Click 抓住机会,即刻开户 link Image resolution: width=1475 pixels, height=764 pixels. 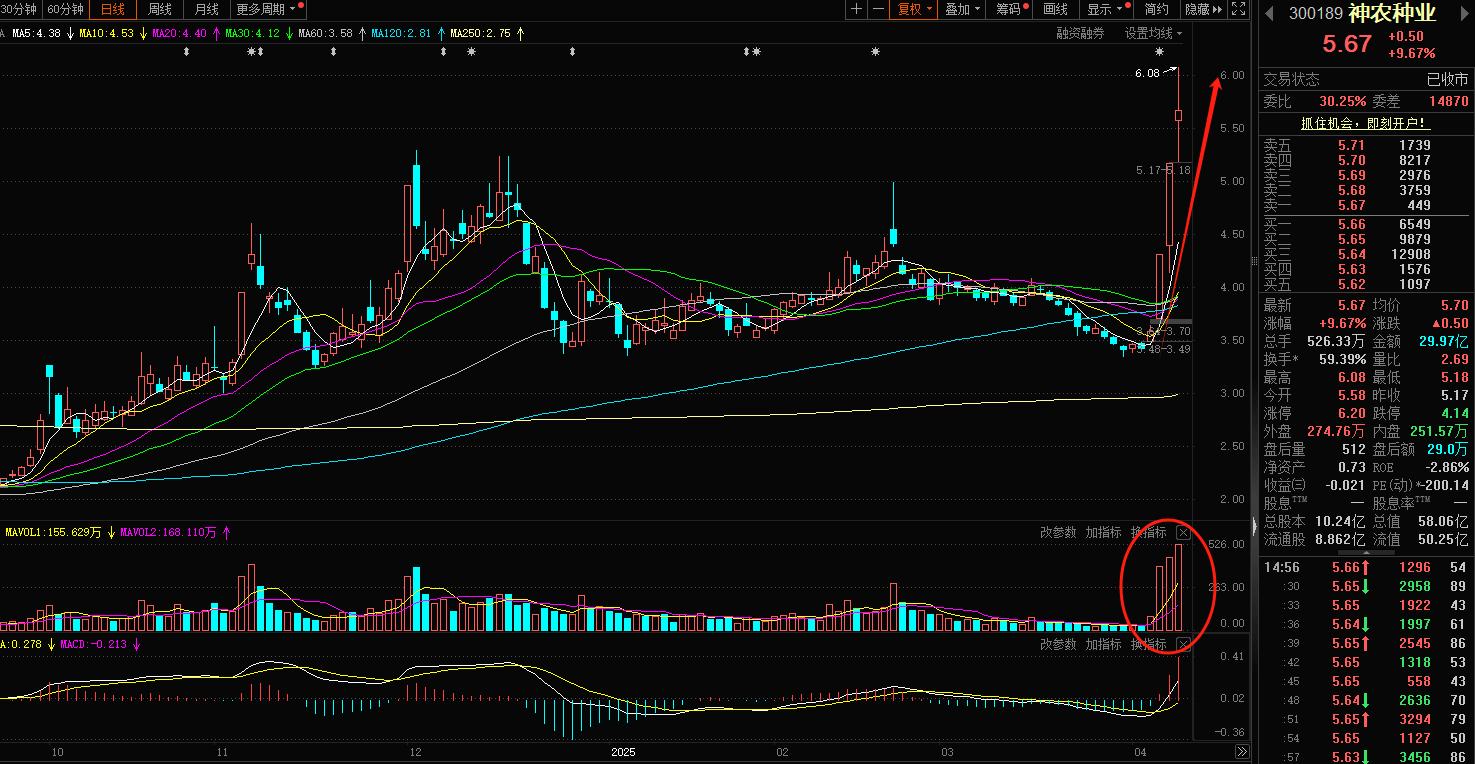click(1364, 124)
